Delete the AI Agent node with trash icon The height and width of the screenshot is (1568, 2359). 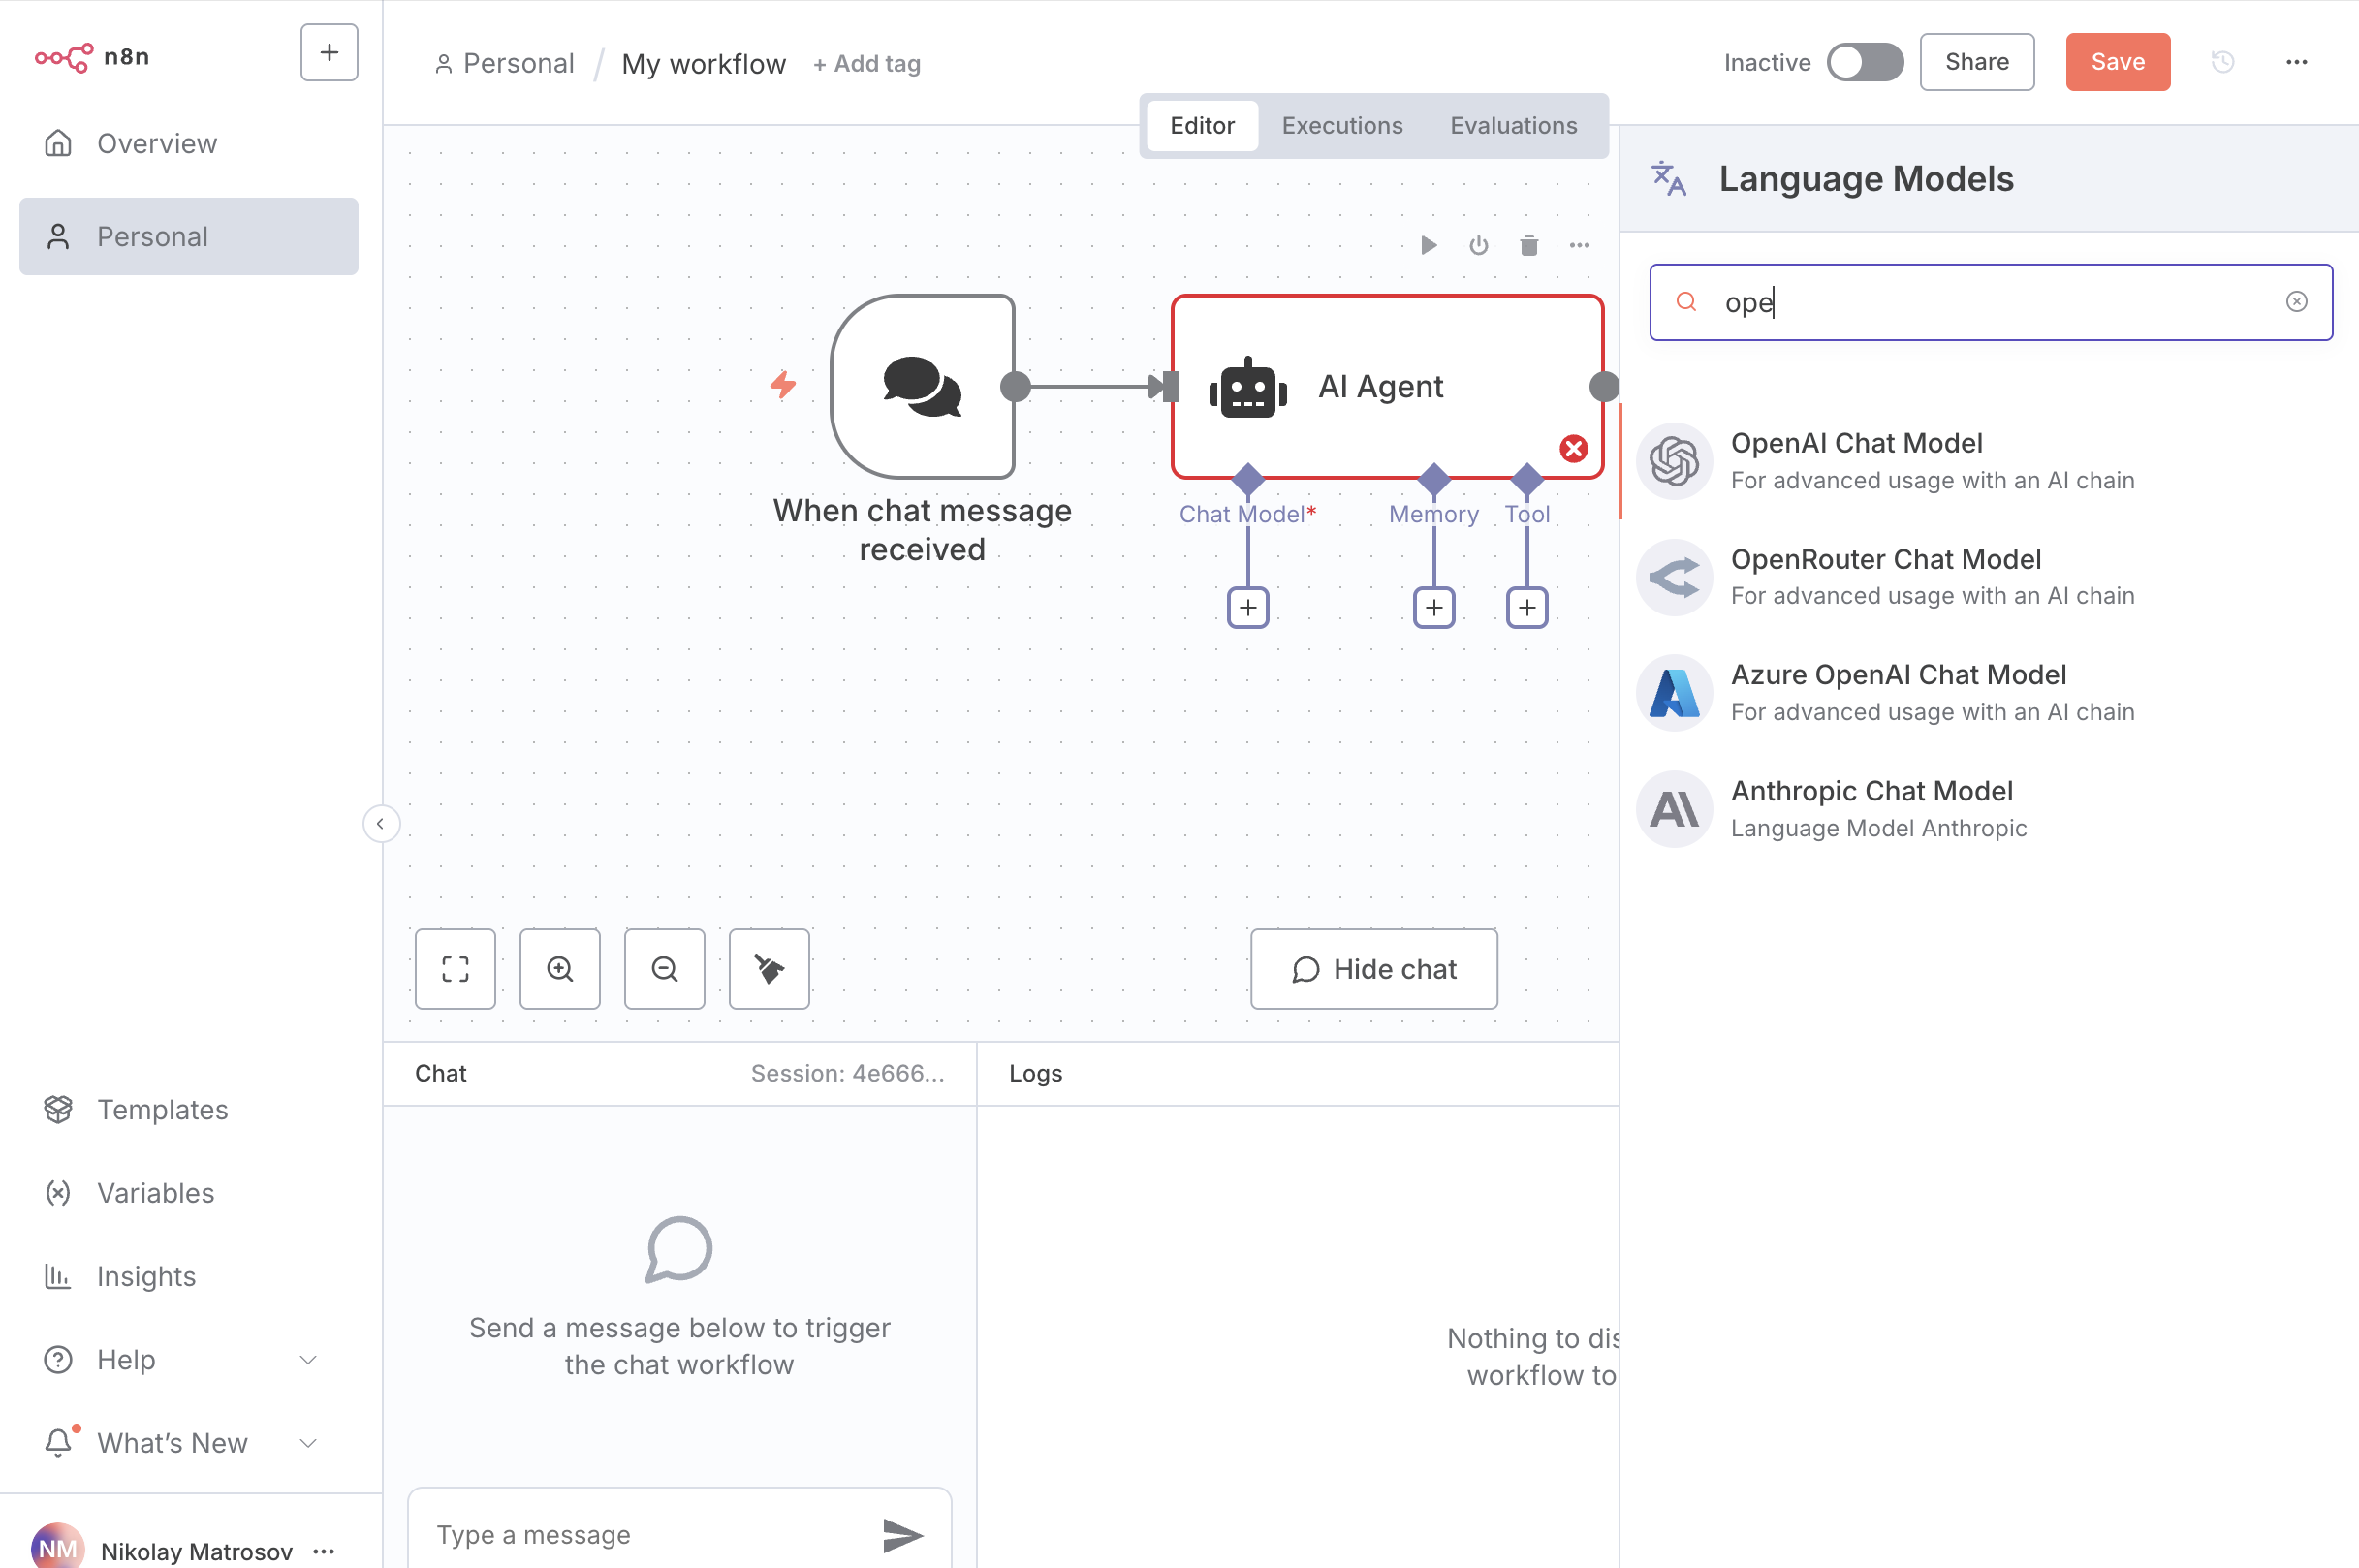tap(1528, 245)
